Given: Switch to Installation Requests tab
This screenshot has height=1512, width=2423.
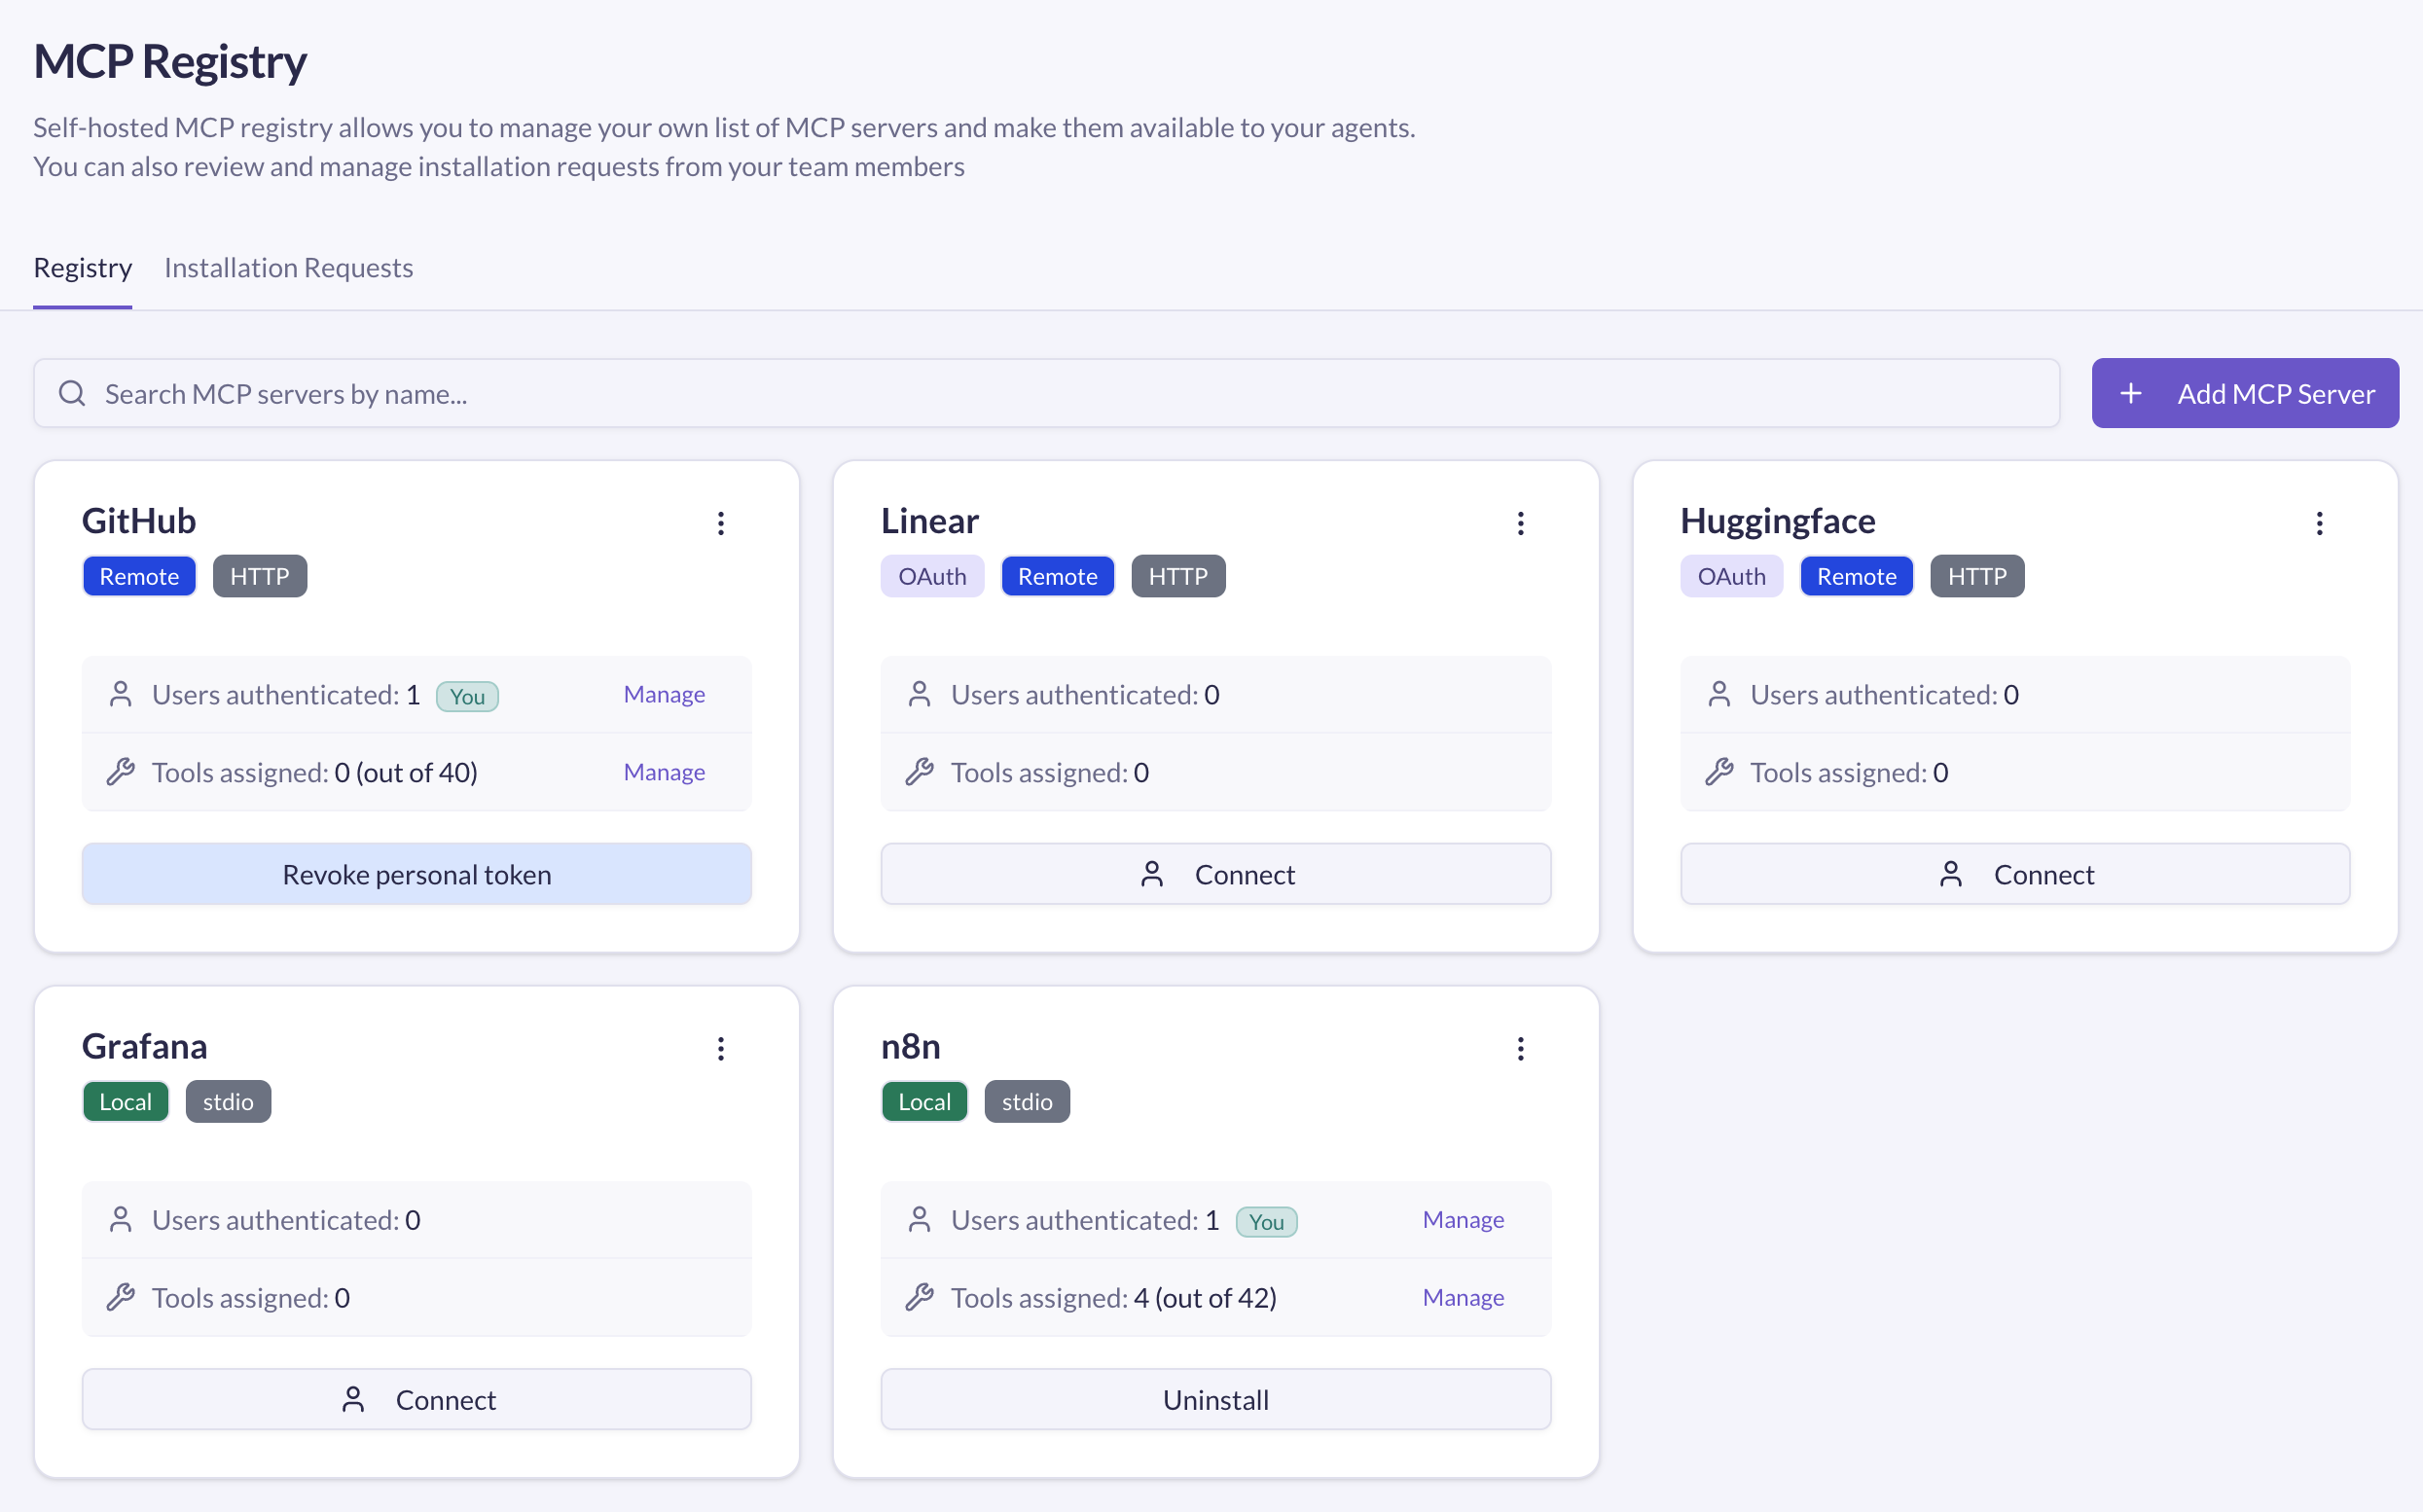Looking at the screenshot, I should tap(288, 268).
